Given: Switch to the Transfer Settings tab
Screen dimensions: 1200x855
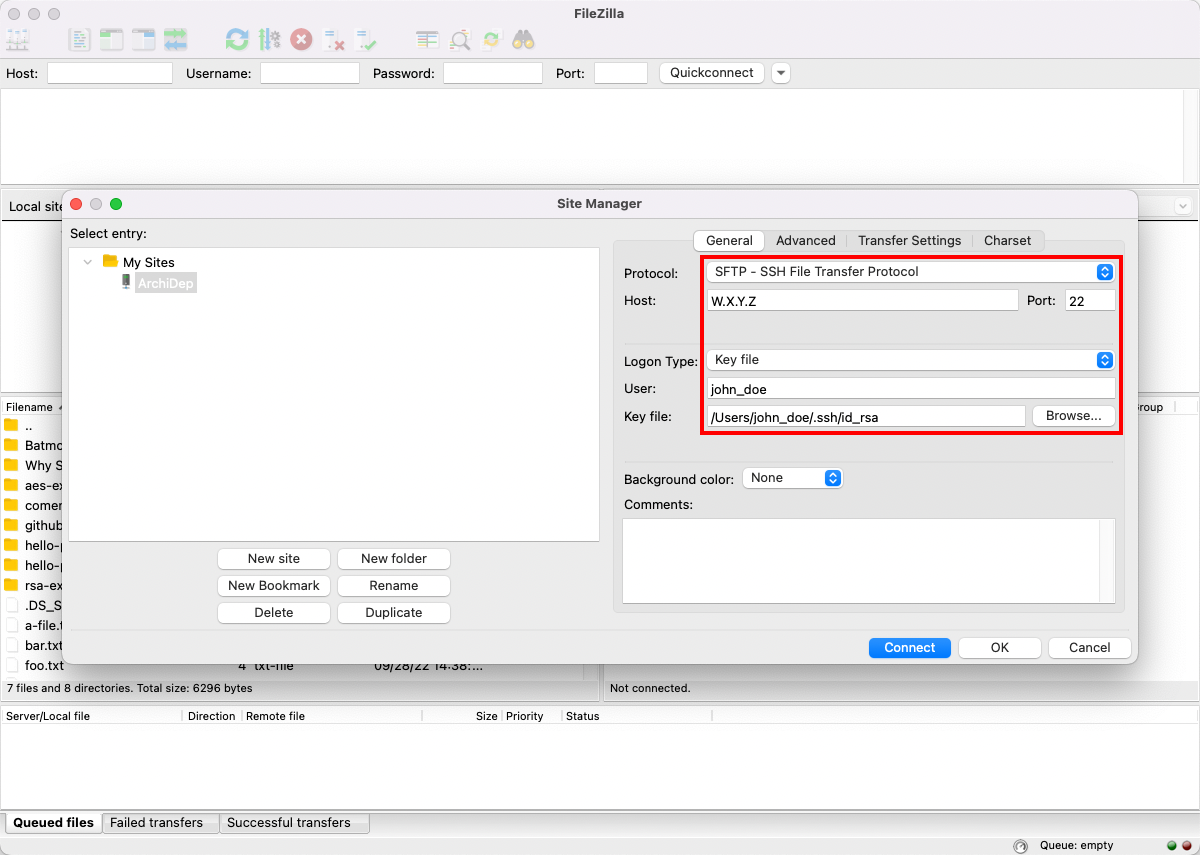Looking at the screenshot, I should [909, 240].
